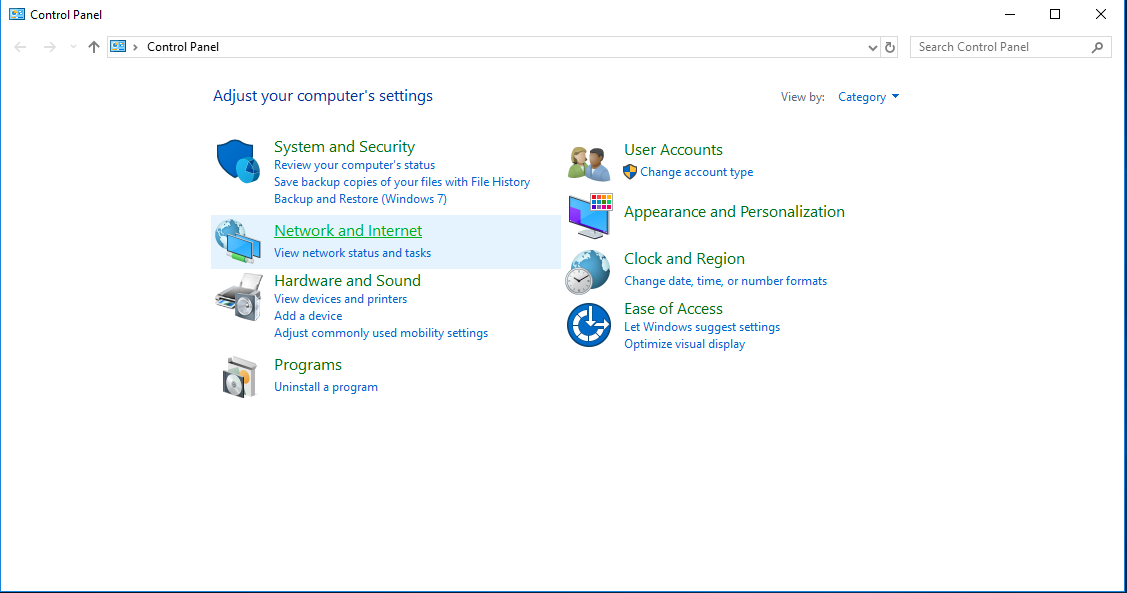Click the Network and Internet globe icon

pos(238,240)
